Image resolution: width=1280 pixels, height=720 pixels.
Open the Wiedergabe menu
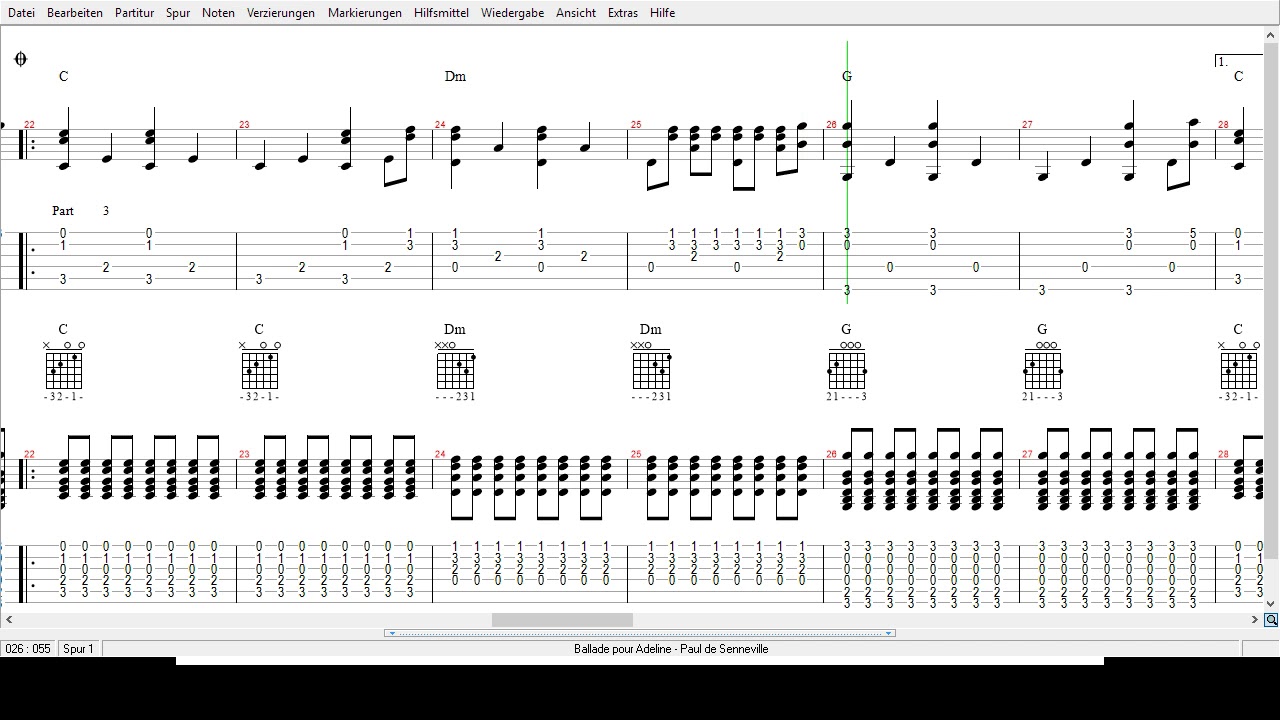pos(512,13)
